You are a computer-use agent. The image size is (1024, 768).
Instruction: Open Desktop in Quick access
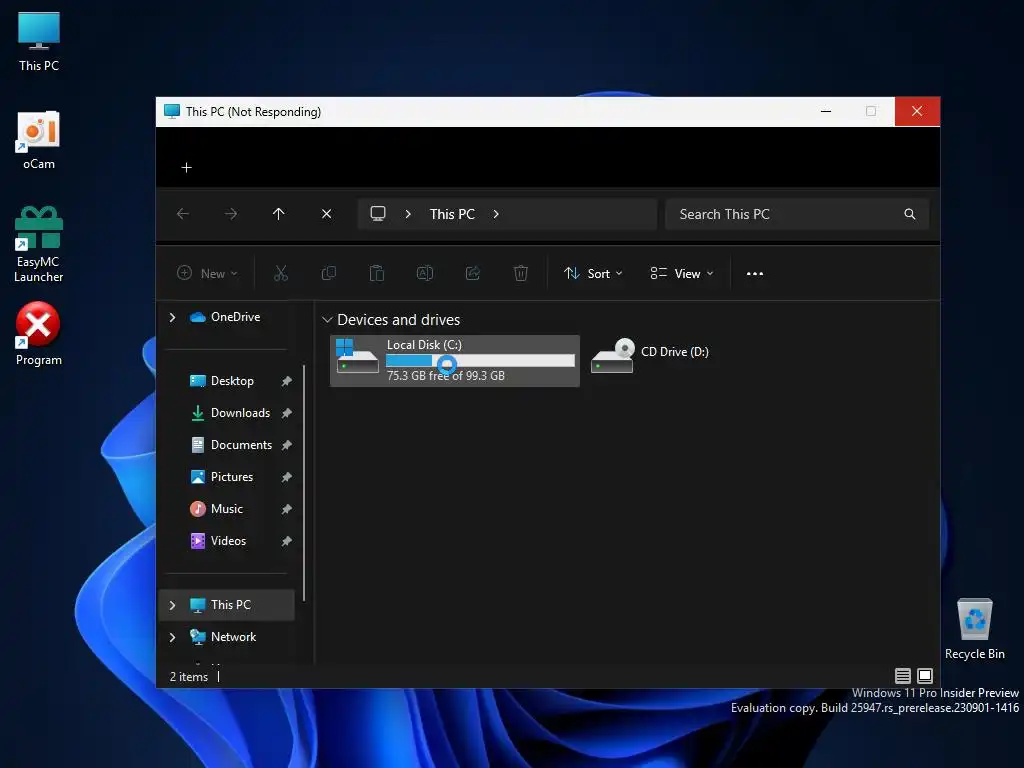221,381
